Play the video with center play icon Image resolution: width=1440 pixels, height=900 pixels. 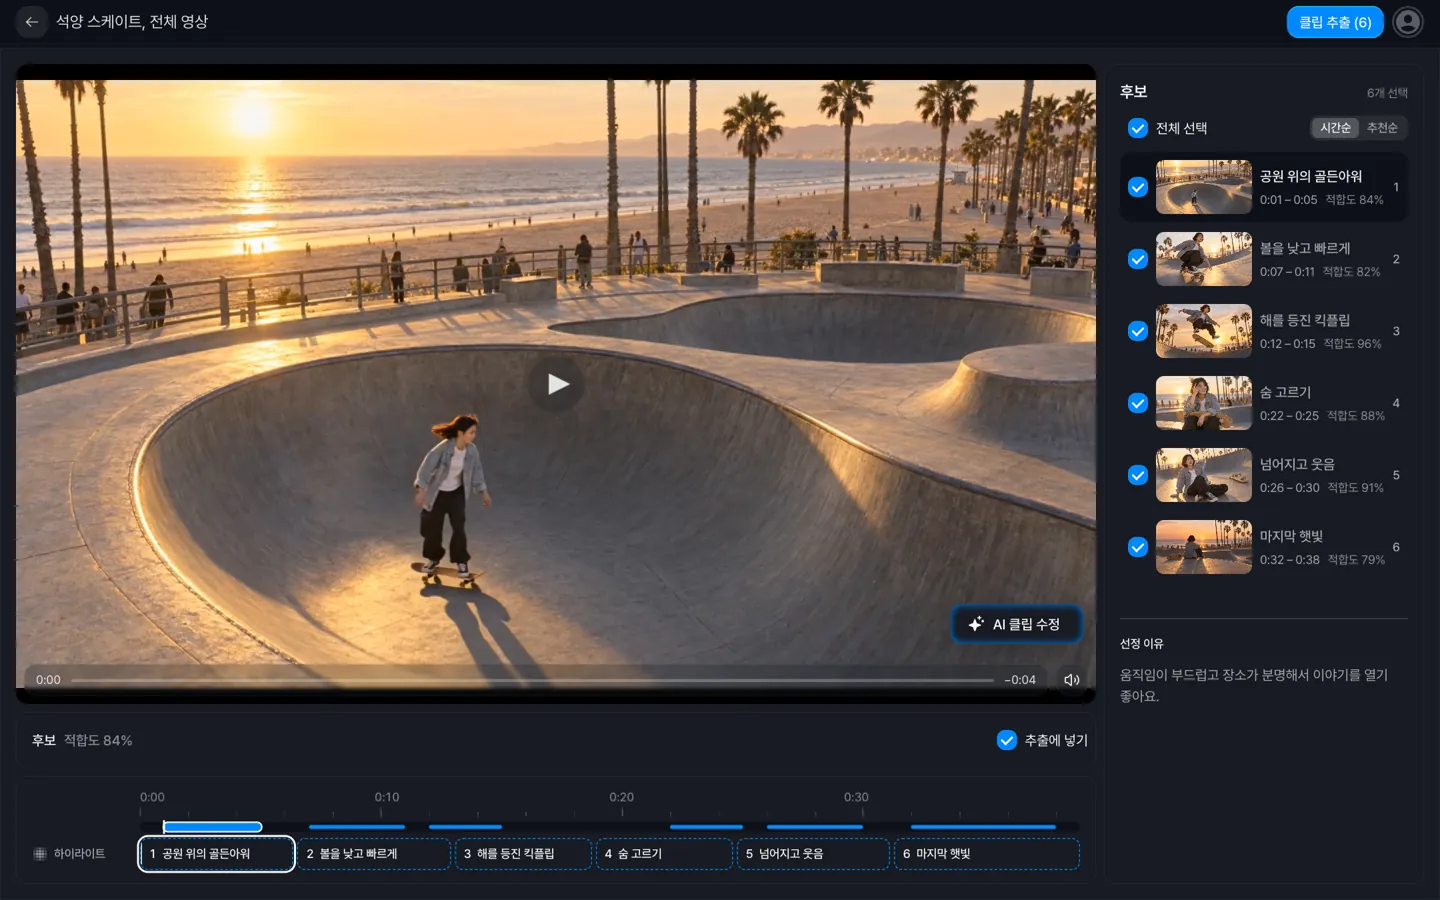(x=557, y=384)
